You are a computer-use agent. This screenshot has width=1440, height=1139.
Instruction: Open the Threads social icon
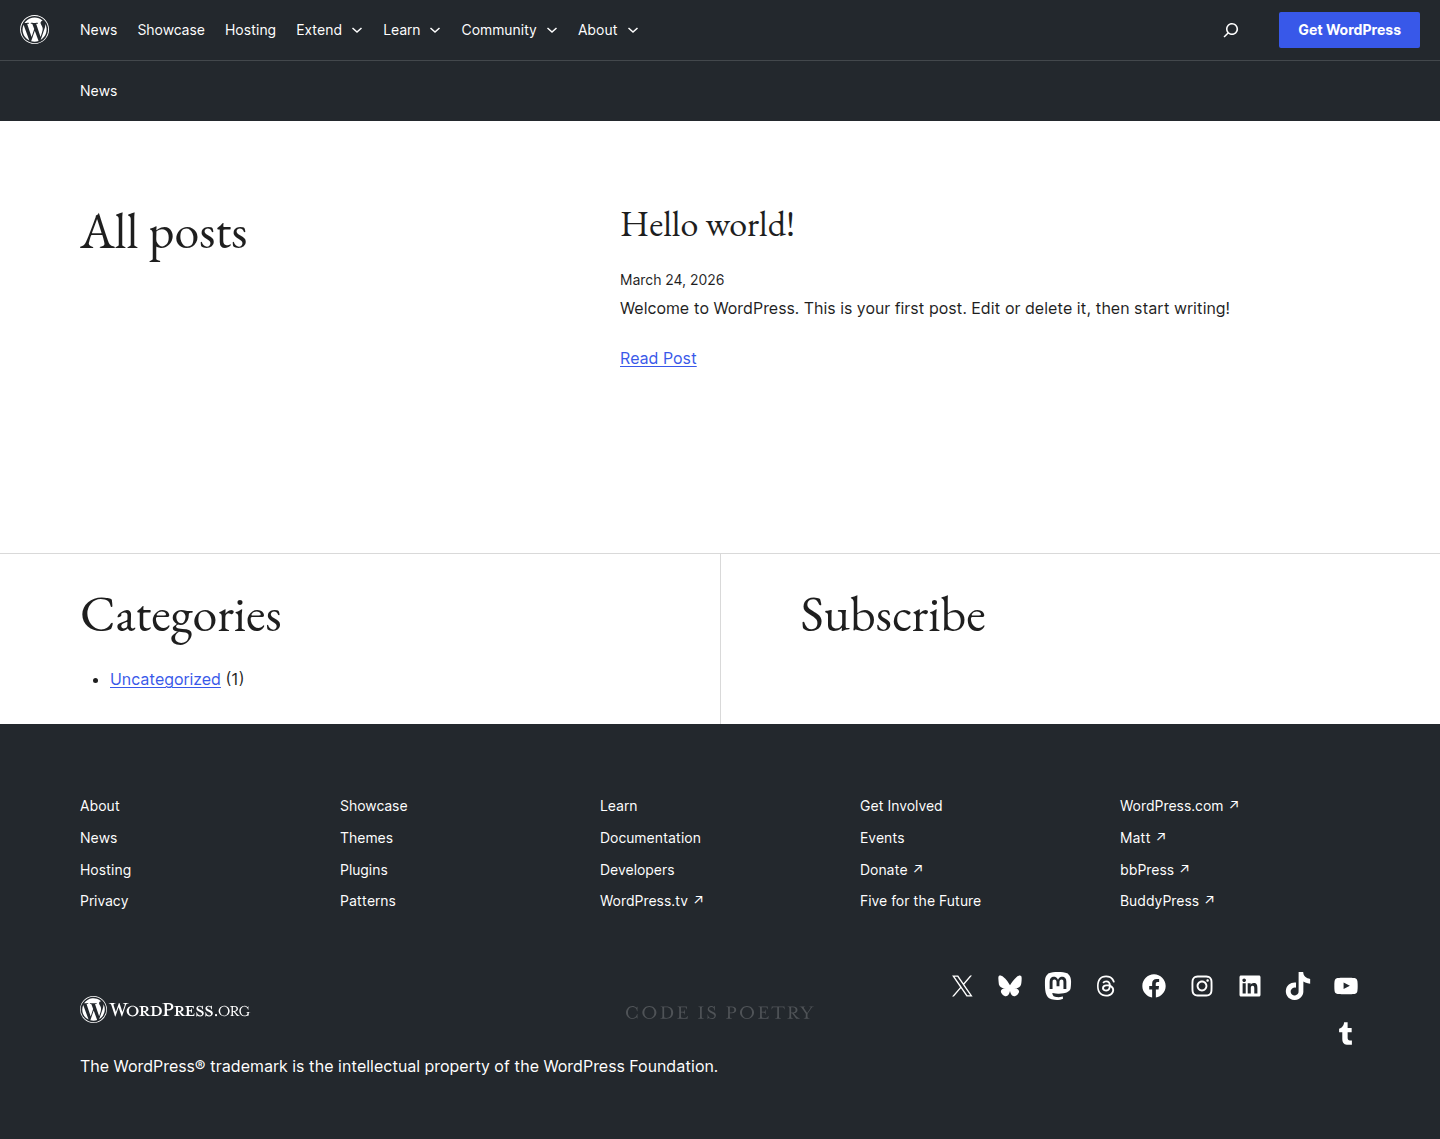1106,986
